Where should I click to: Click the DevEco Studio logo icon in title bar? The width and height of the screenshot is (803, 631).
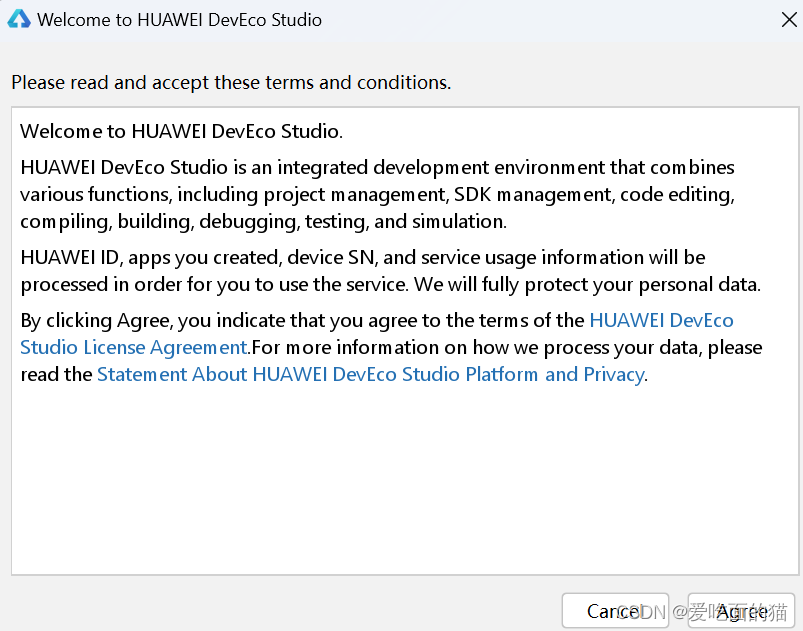point(19,19)
